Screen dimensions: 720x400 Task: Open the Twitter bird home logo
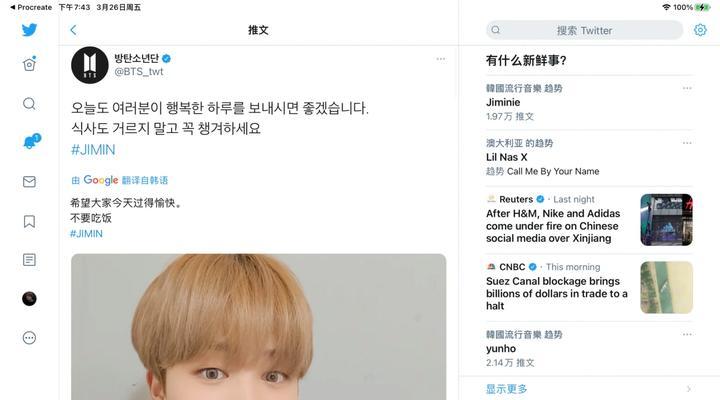point(29,30)
